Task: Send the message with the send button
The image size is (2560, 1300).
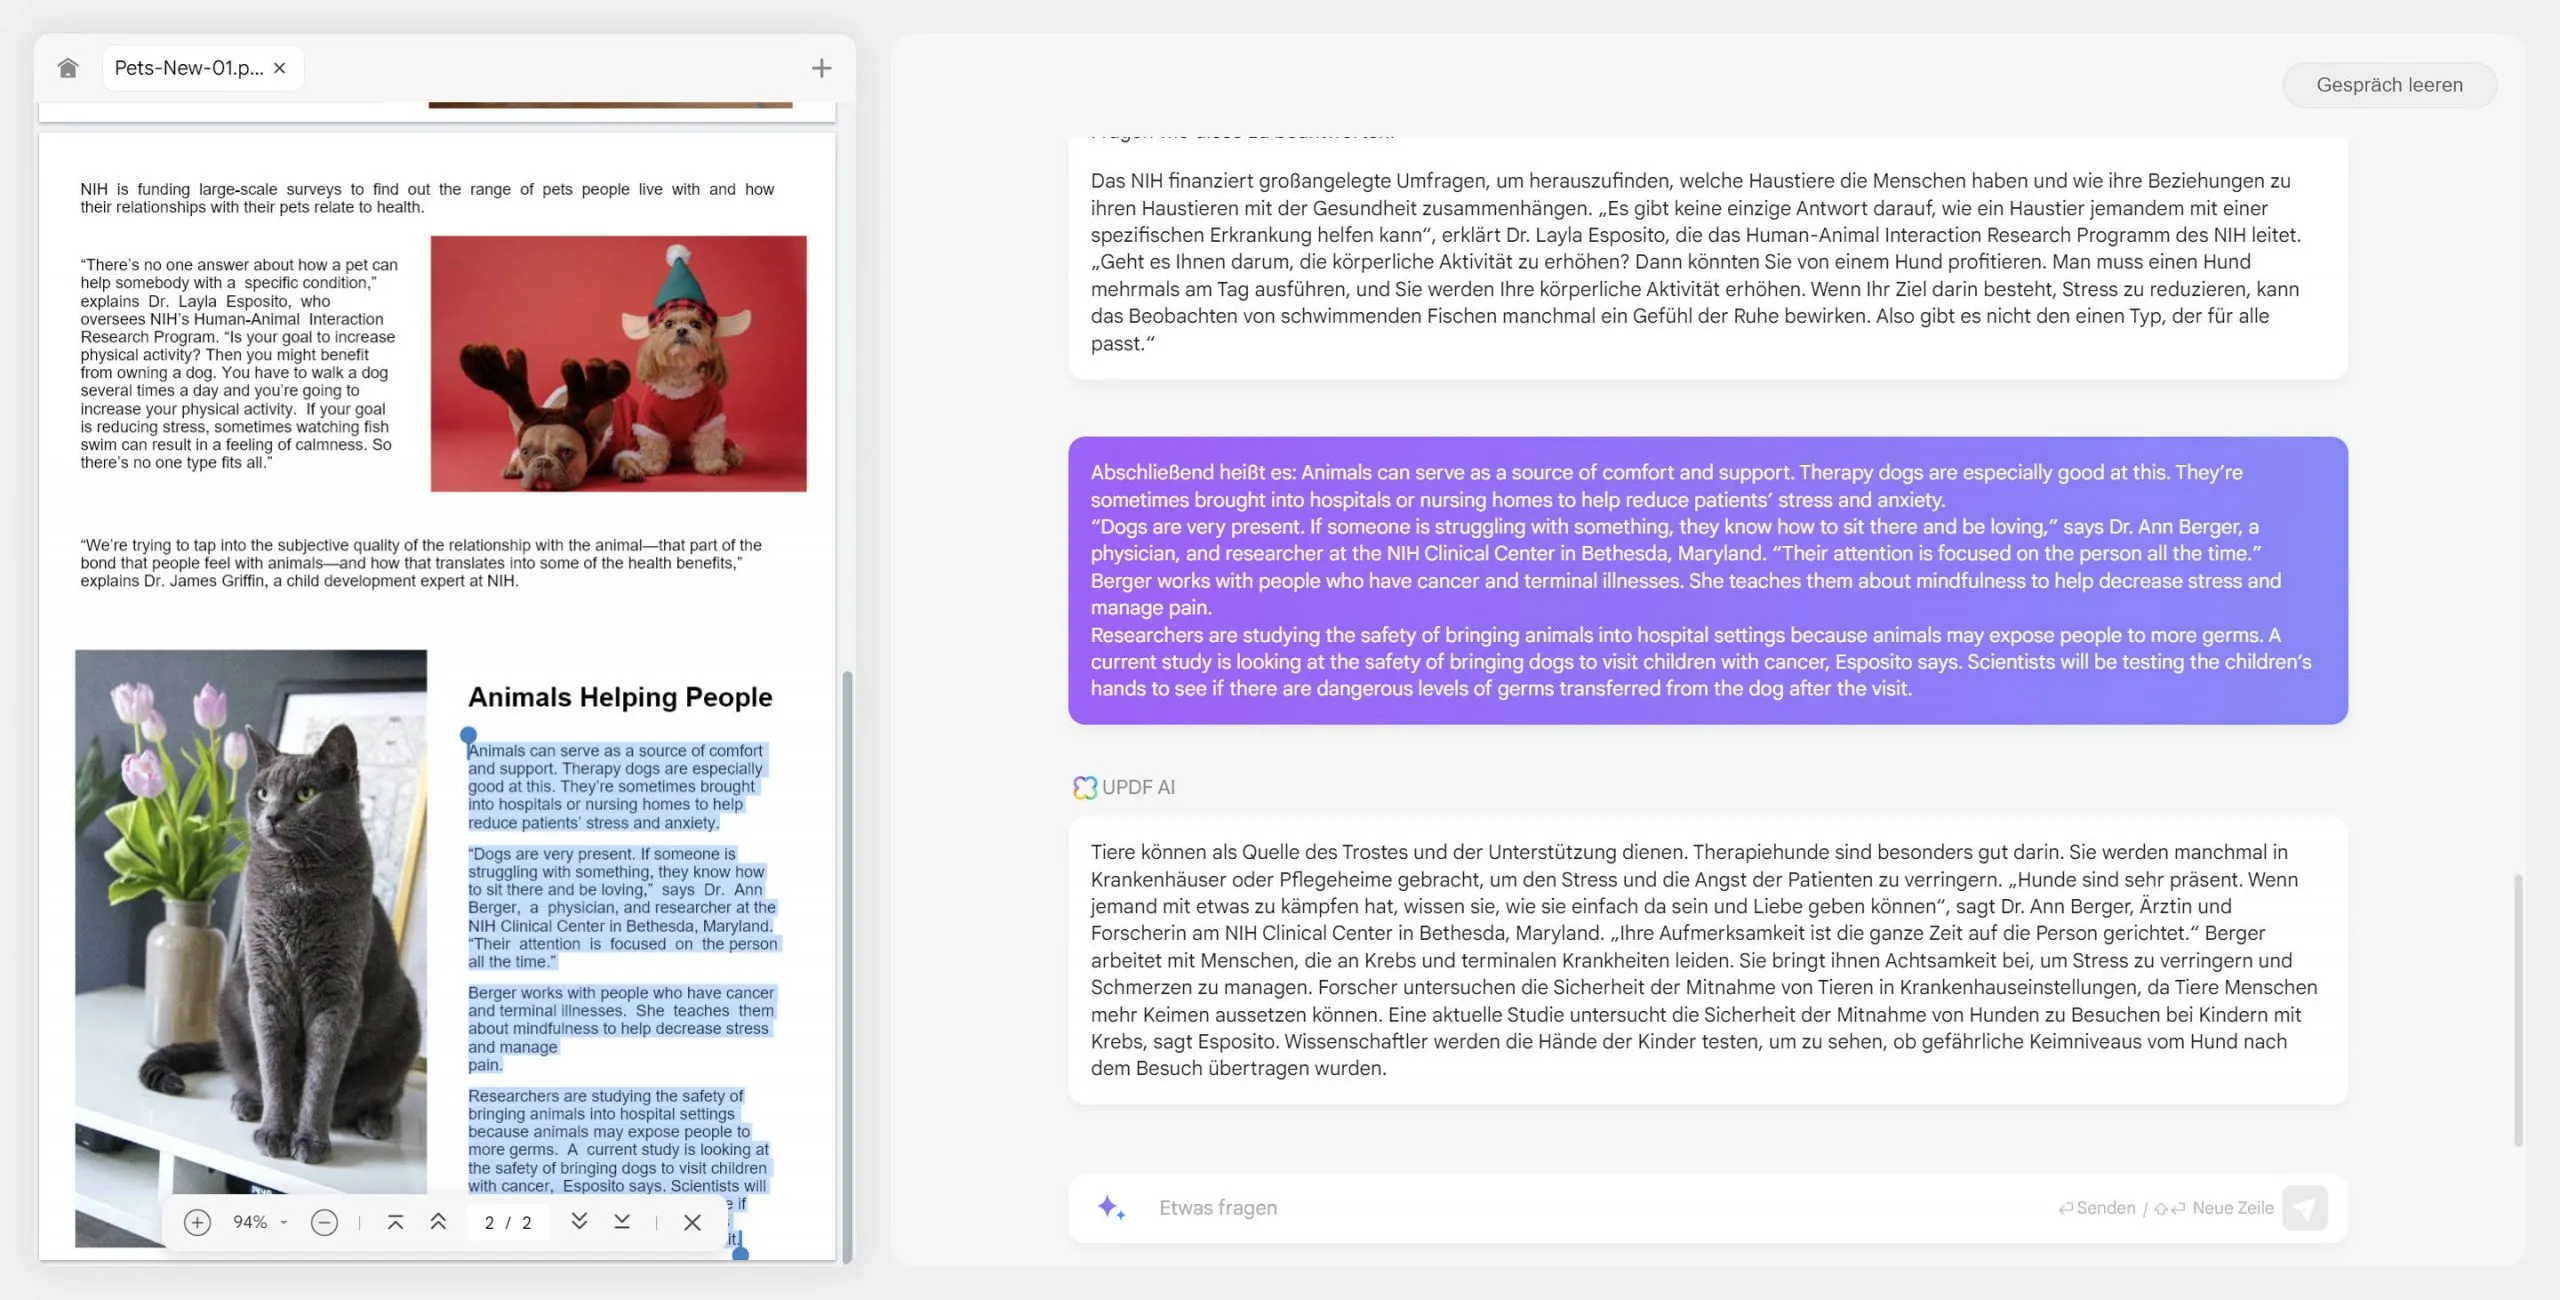Action: 2305,1208
